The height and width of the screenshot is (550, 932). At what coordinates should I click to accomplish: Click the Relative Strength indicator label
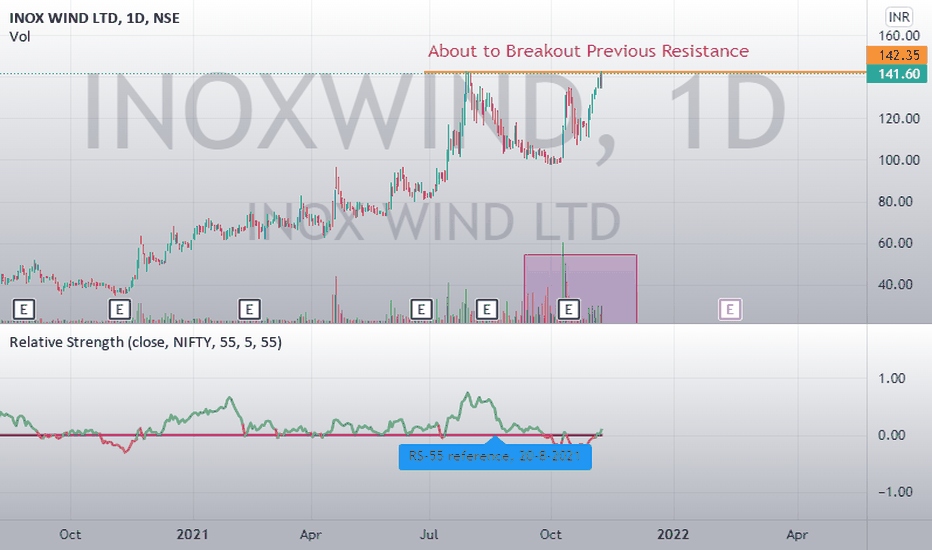[x=146, y=342]
